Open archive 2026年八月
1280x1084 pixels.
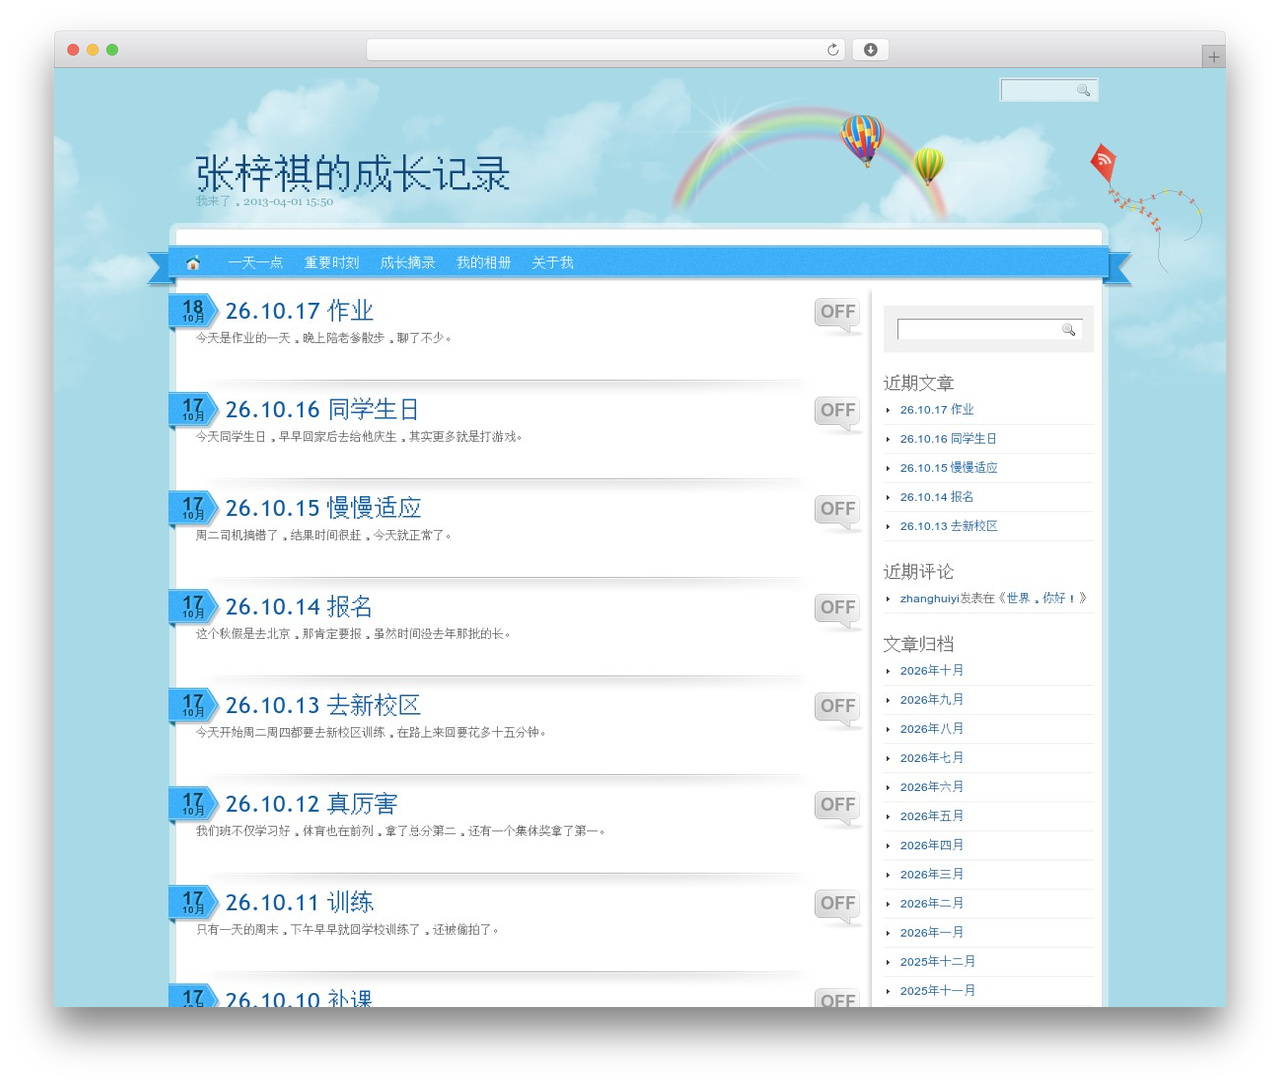coord(931,729)
